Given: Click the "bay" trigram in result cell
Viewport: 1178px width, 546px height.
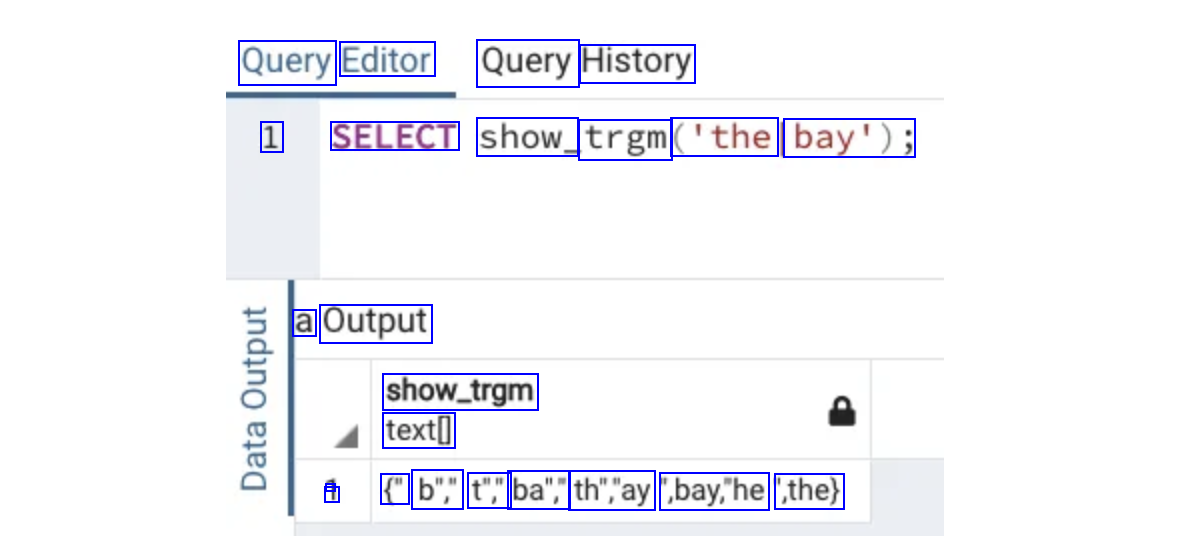Looking at the screenshot, I should pyautogui.click(x=696, y=491).
